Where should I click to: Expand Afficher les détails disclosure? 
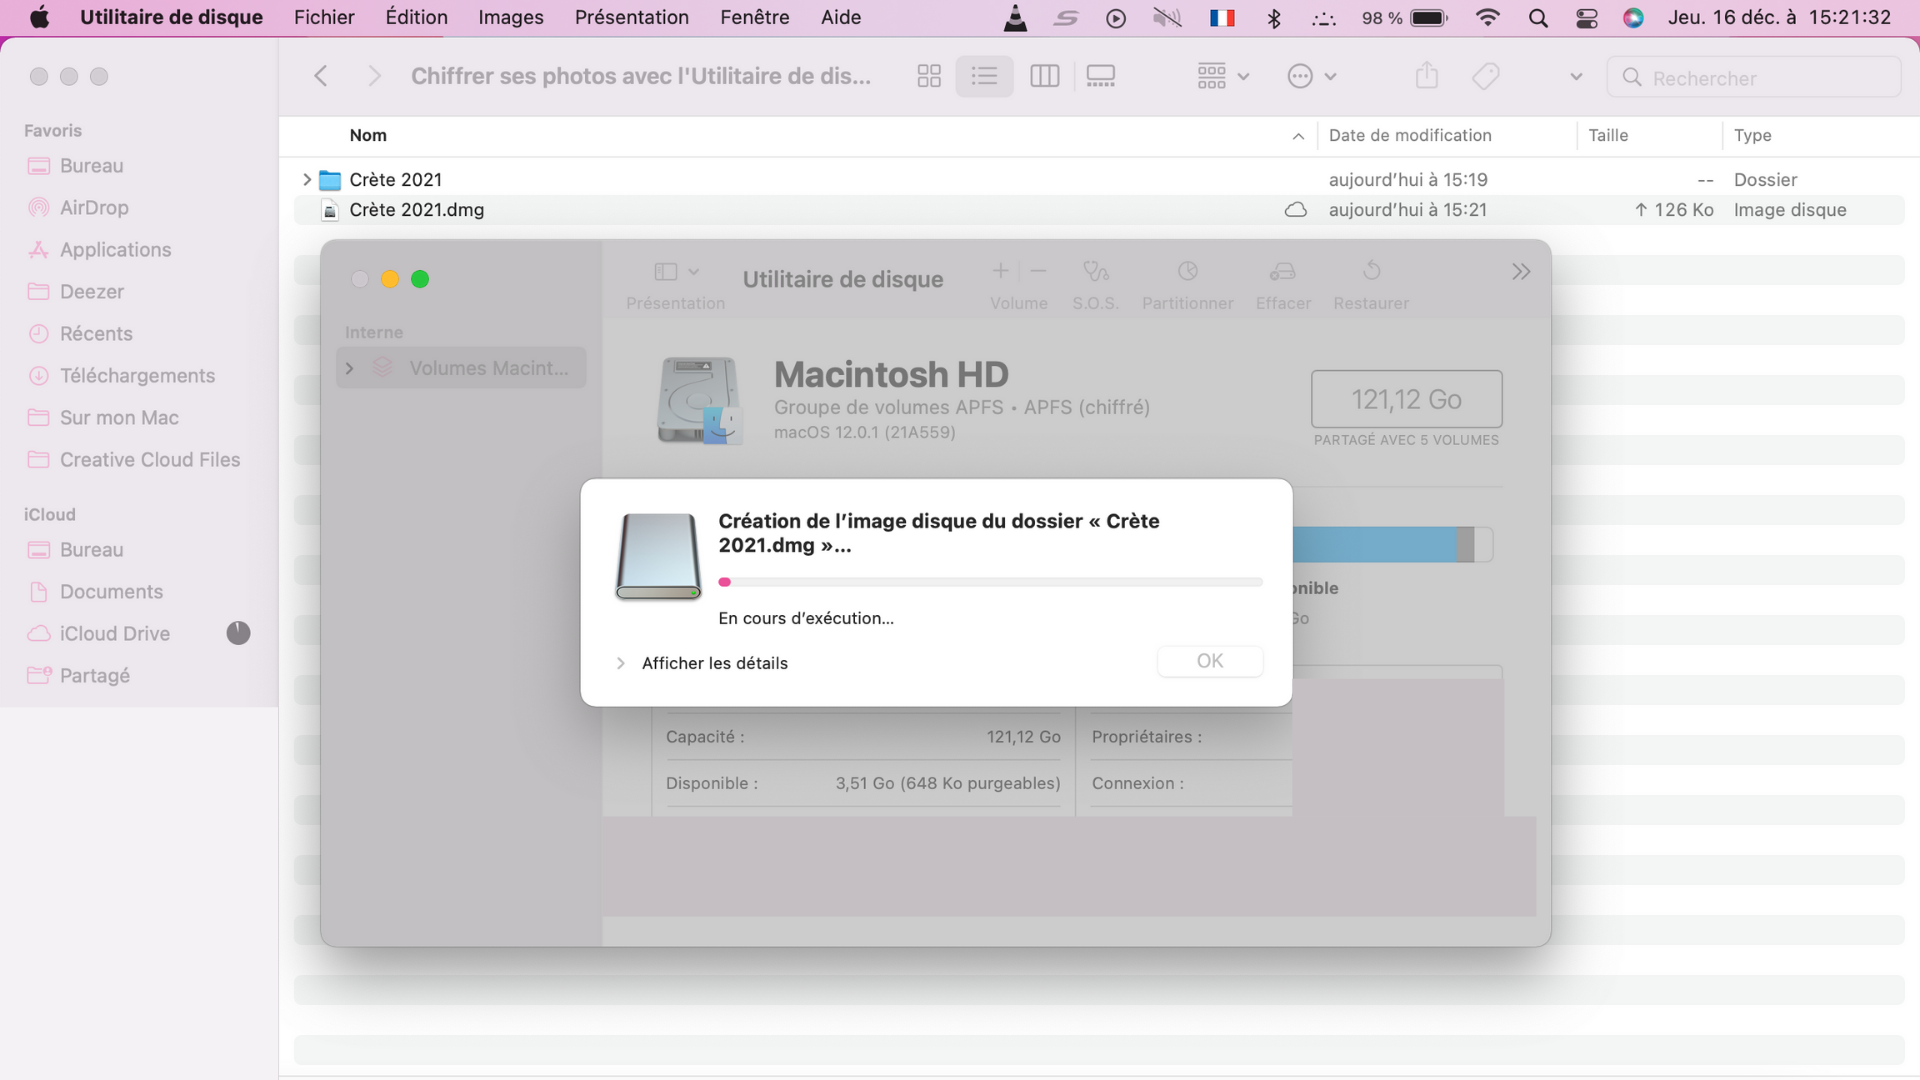[620, 663]
